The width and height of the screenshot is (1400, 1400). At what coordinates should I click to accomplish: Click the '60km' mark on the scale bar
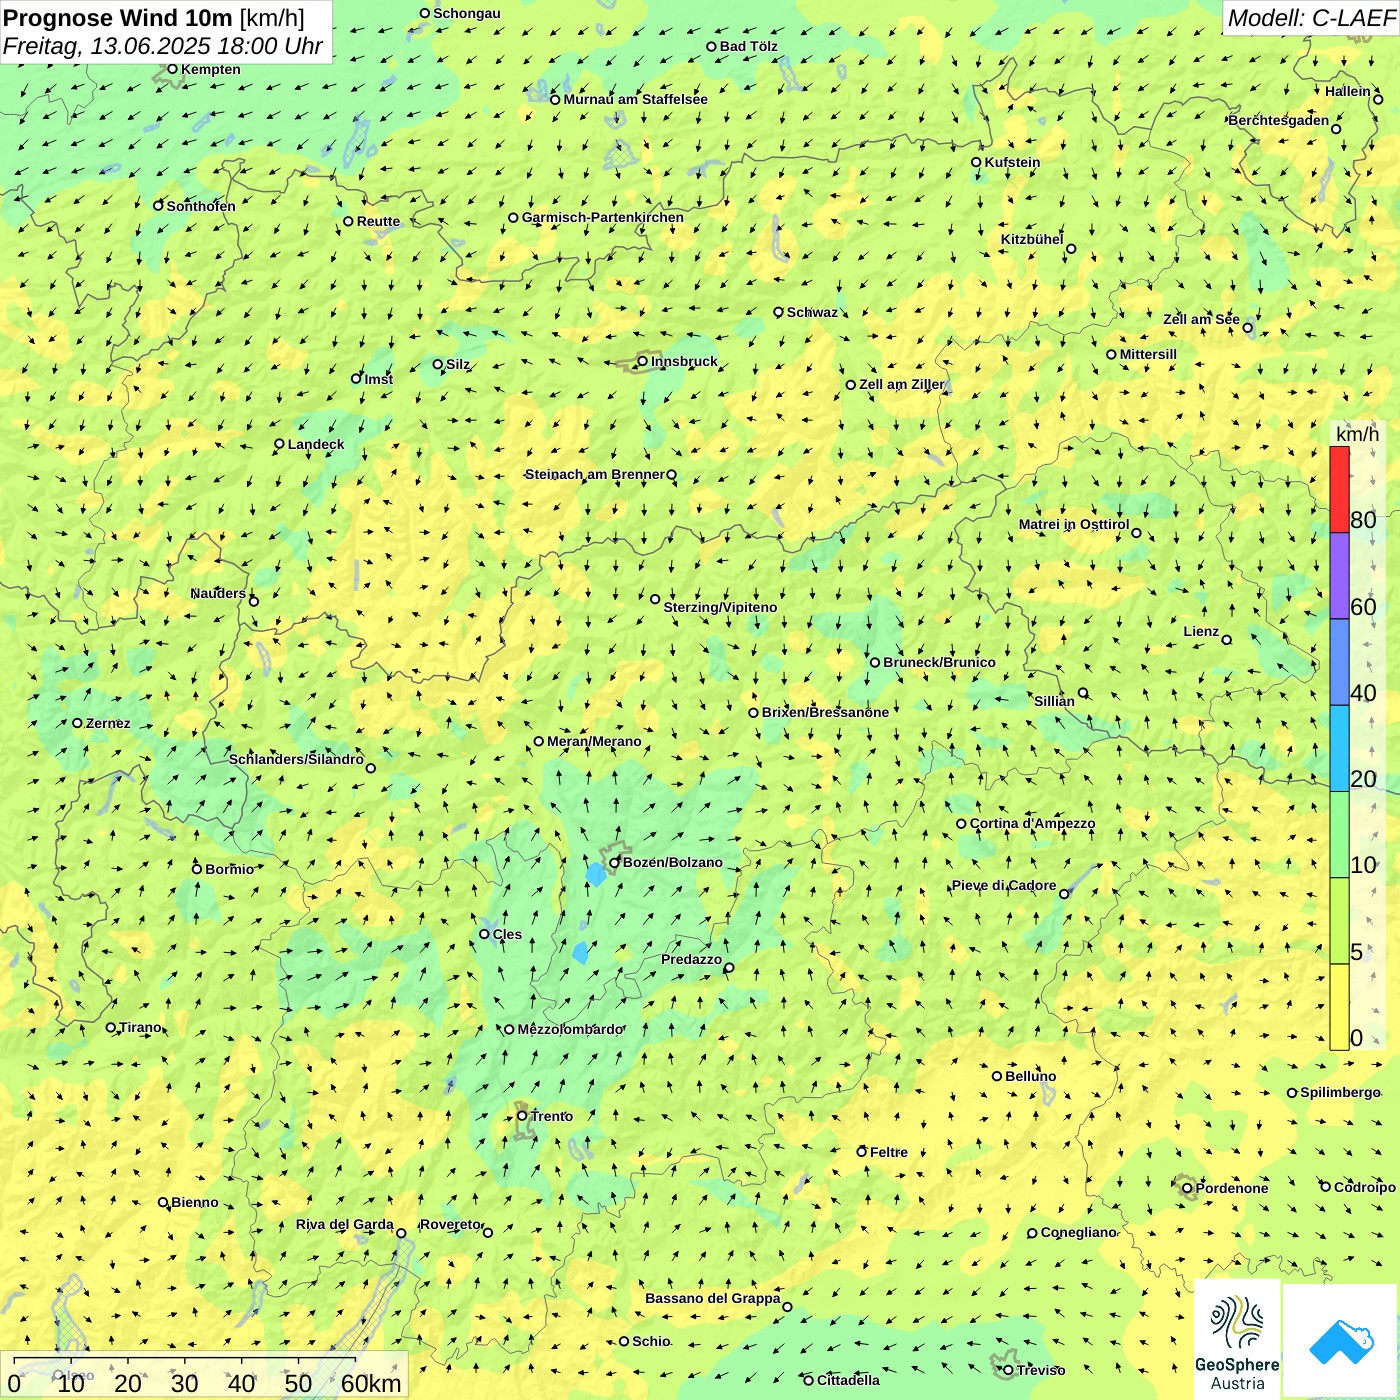tap(371, 1383)
